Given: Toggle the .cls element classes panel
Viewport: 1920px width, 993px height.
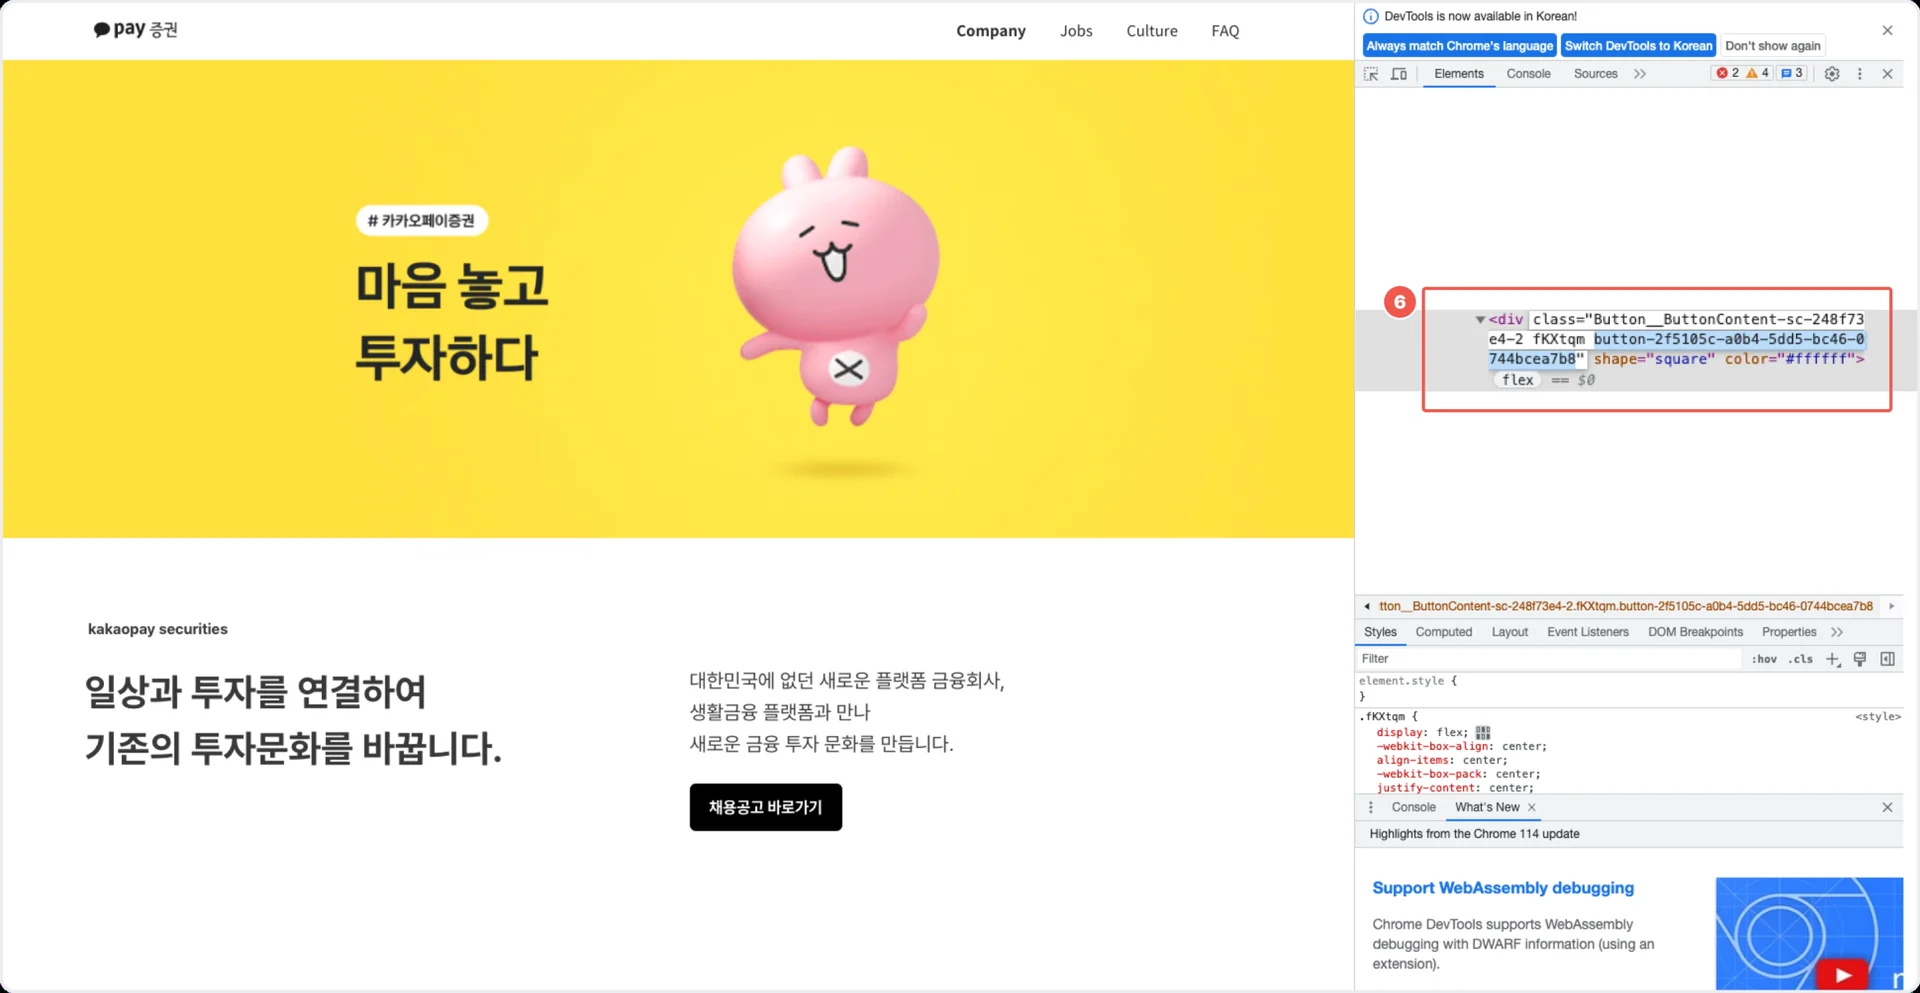Looking at the screenshot, I should tap(1801, 659).
